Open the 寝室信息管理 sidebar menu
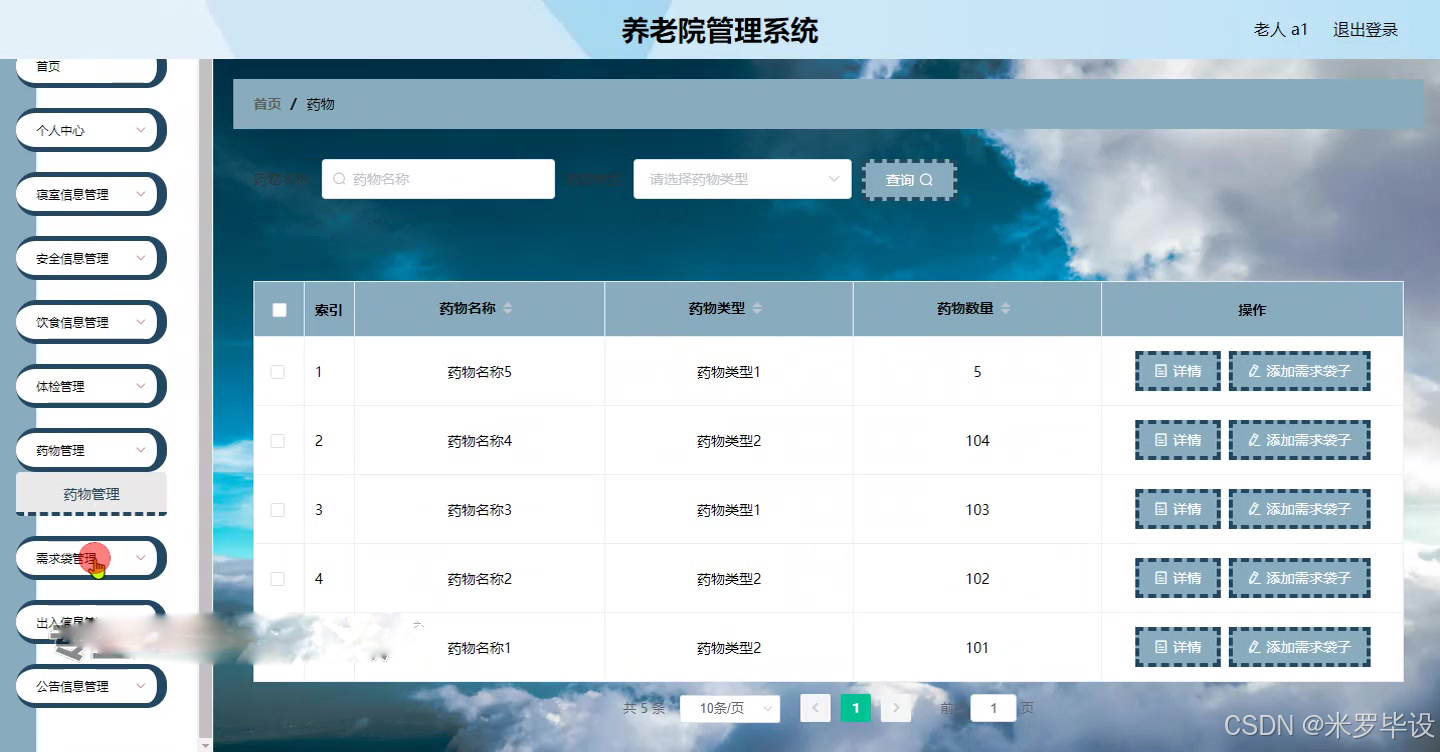This screenshot has width=1440, height=752. pos(89,194)
